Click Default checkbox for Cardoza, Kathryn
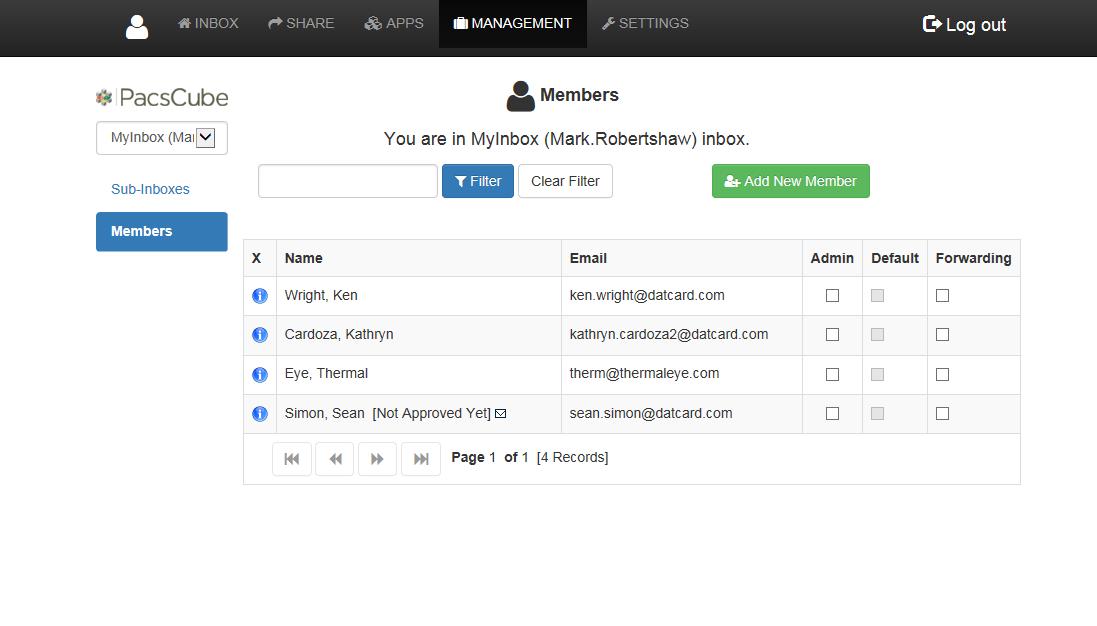Image resolution: width=1097 pixels, height=626 pixels. [877, 335]
